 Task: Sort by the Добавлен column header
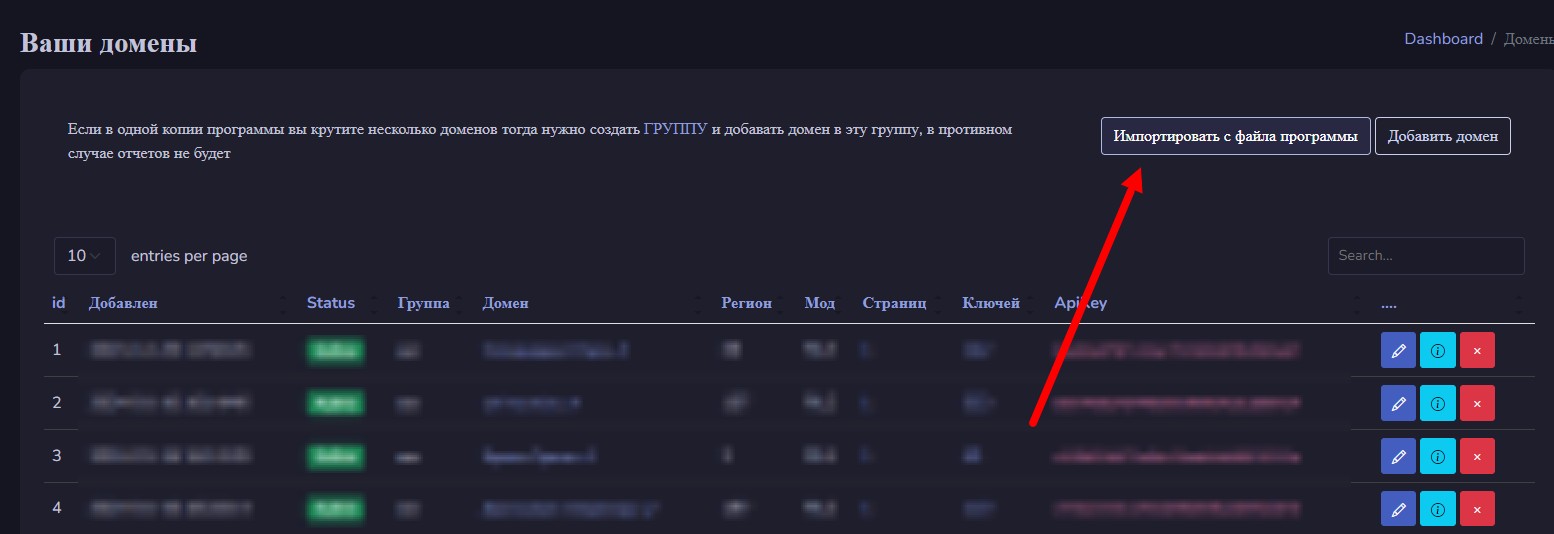coord(123,303)
